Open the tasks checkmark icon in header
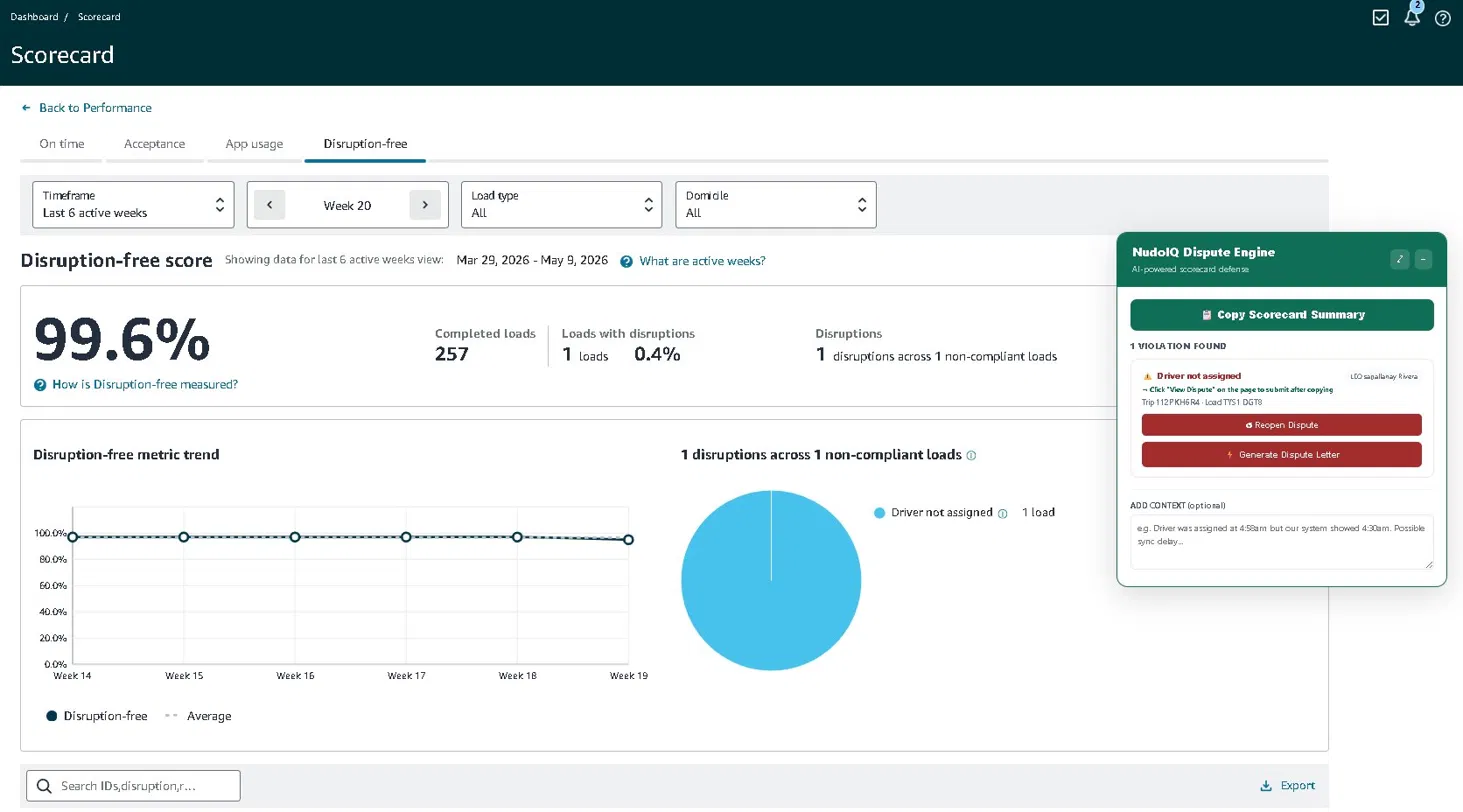Screen dimensions: 1463x812 (1381, 17)
